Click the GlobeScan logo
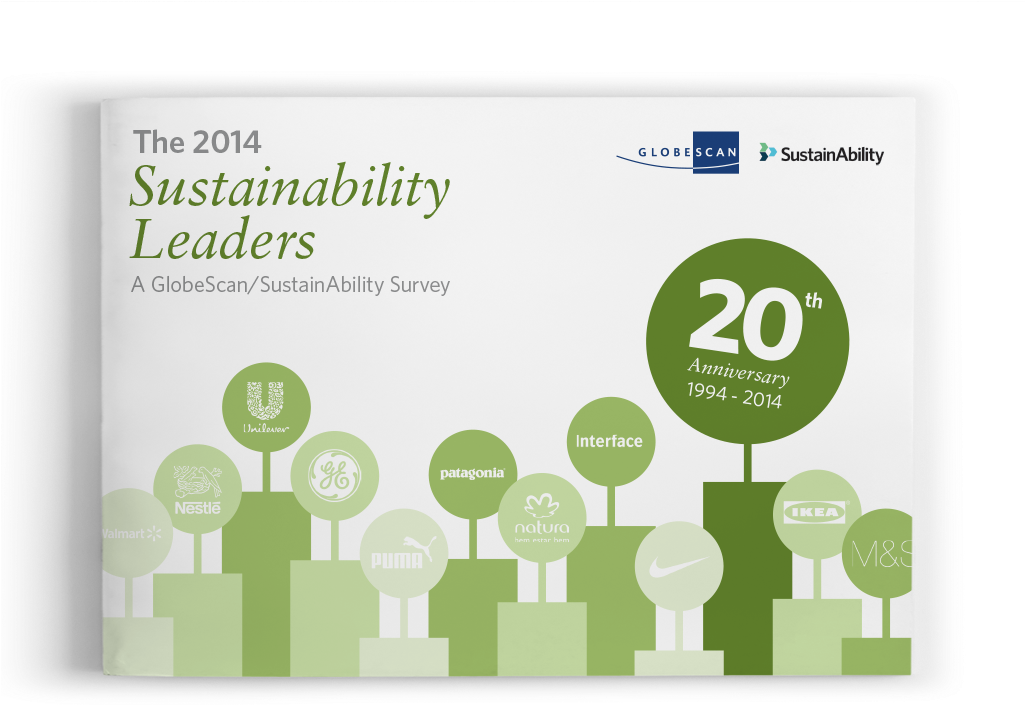 pyautogui.click(x=678, y=152)
